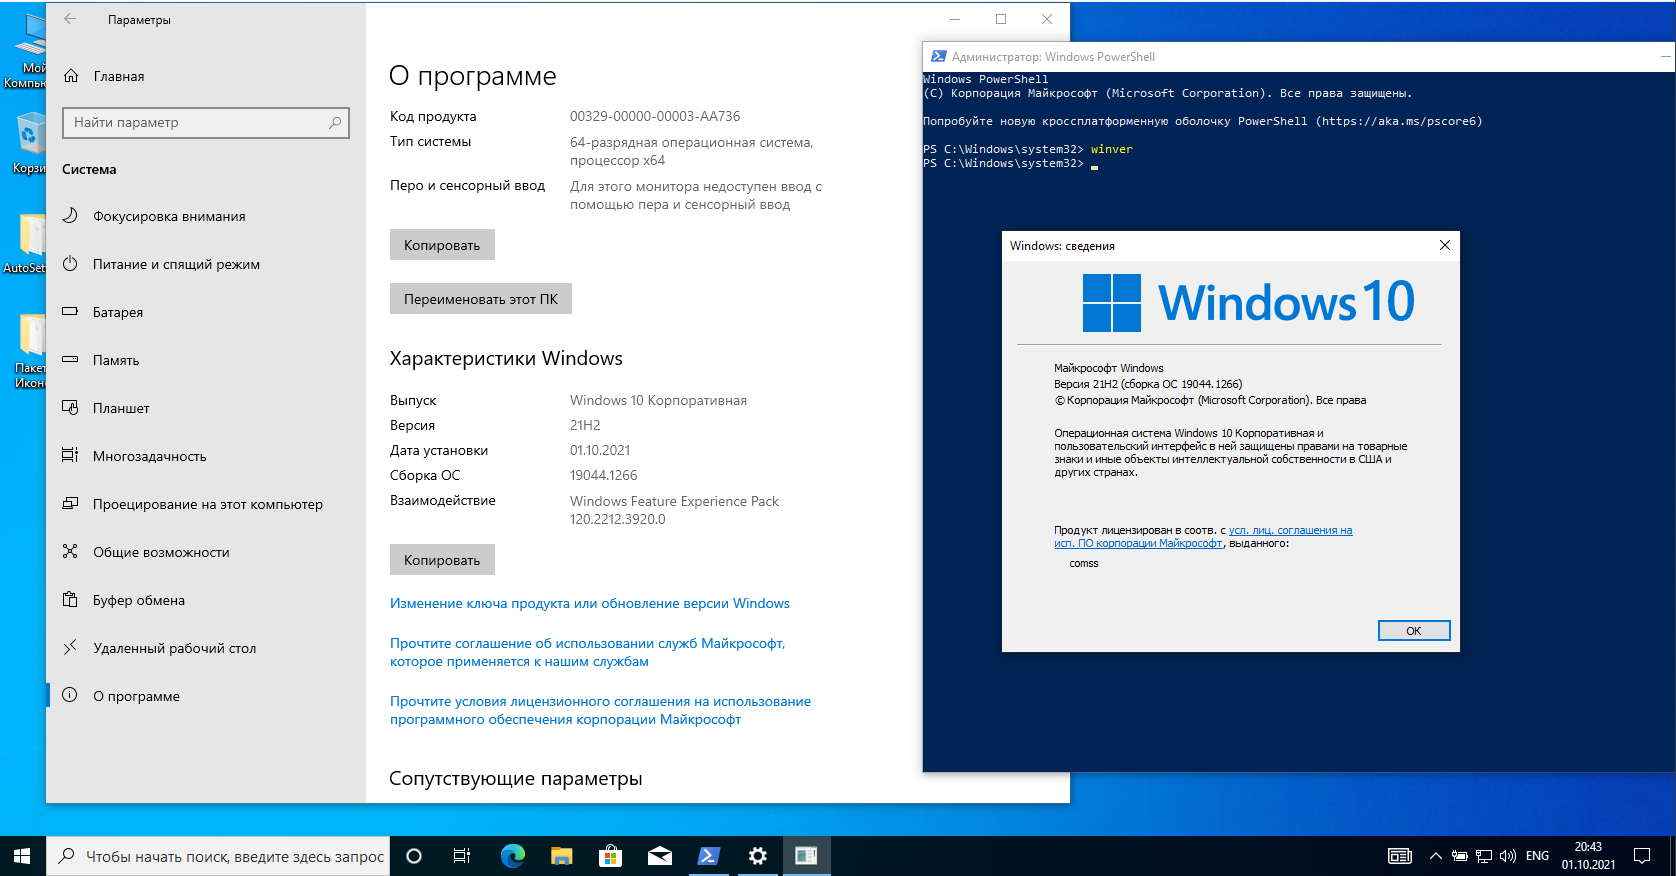Open File Explorer from the taskbar

(562, 856)
